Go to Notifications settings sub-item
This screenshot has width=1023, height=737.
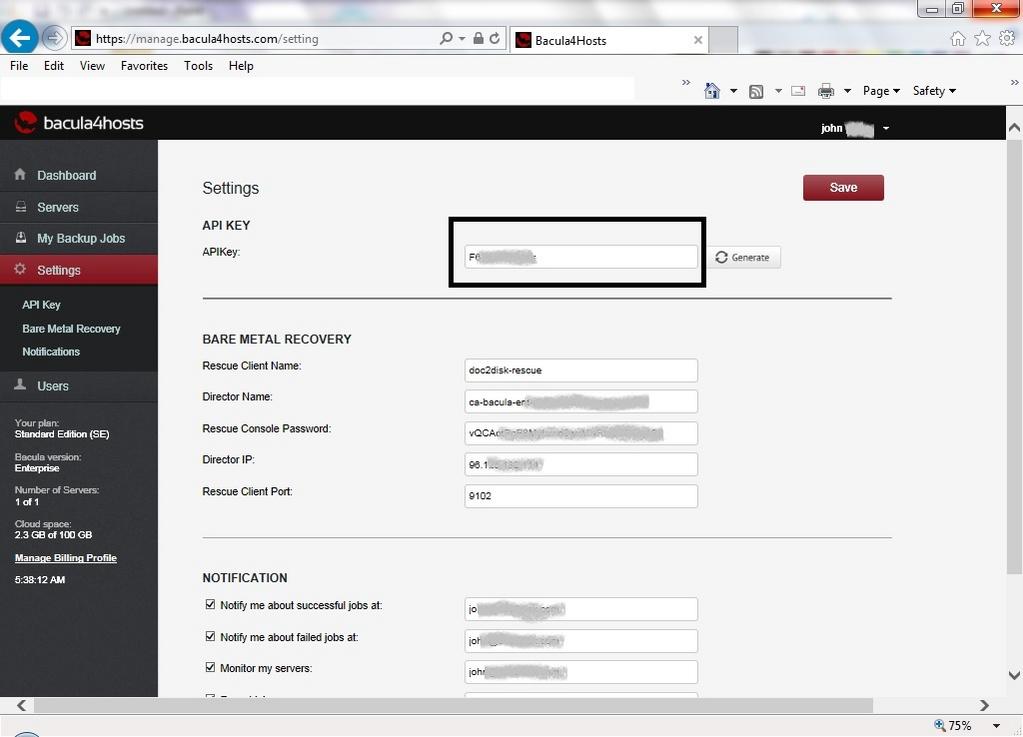[x=51, y=352]
